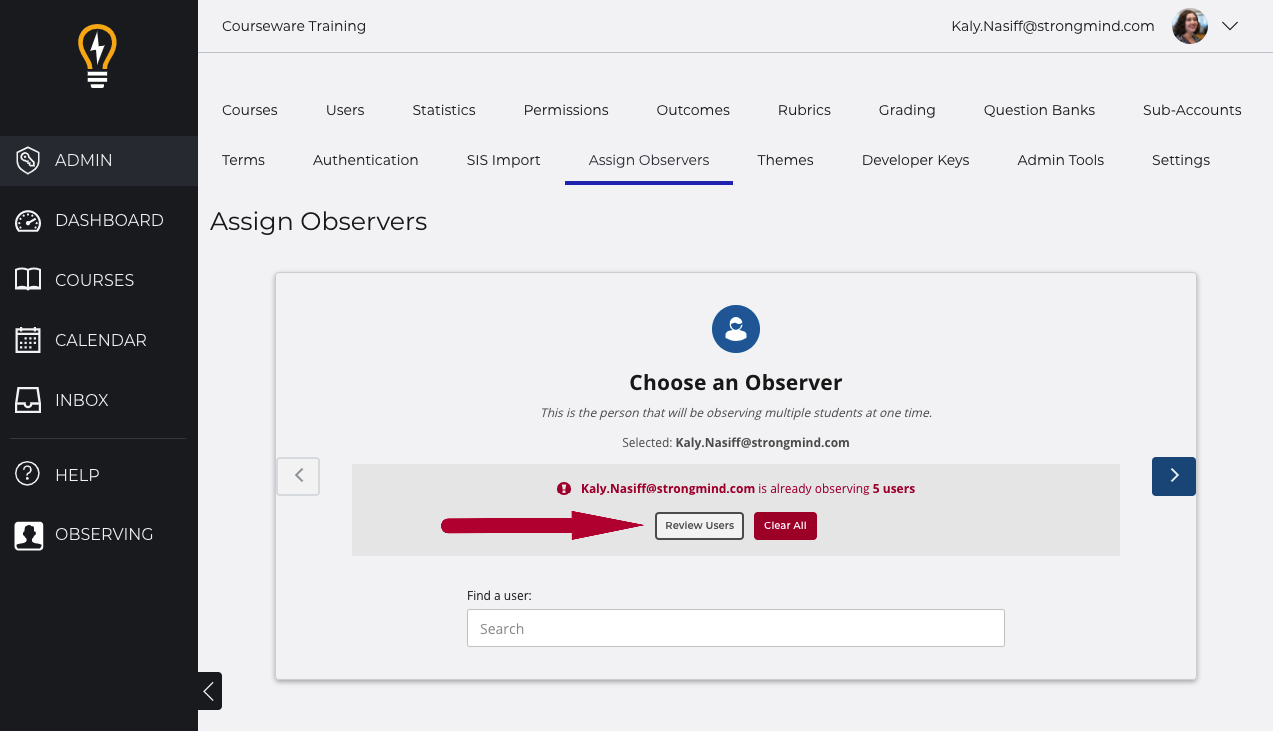Click Kaly.Nasiff@strongmind.com in the header

pos(1053,26)
